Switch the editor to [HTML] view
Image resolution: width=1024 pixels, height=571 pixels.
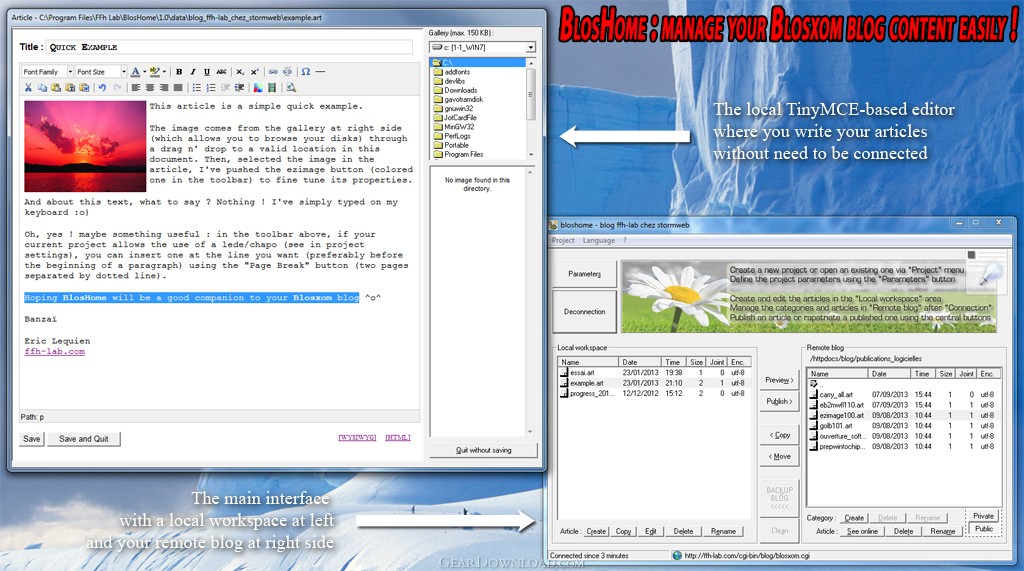[398, 438]
